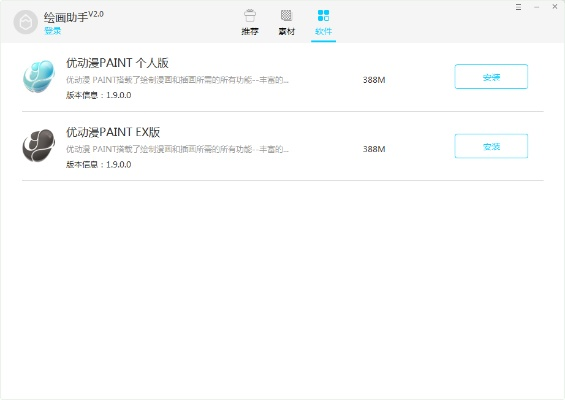Click version 1.9.0.0 of EX版

click(x=98, y=164)
